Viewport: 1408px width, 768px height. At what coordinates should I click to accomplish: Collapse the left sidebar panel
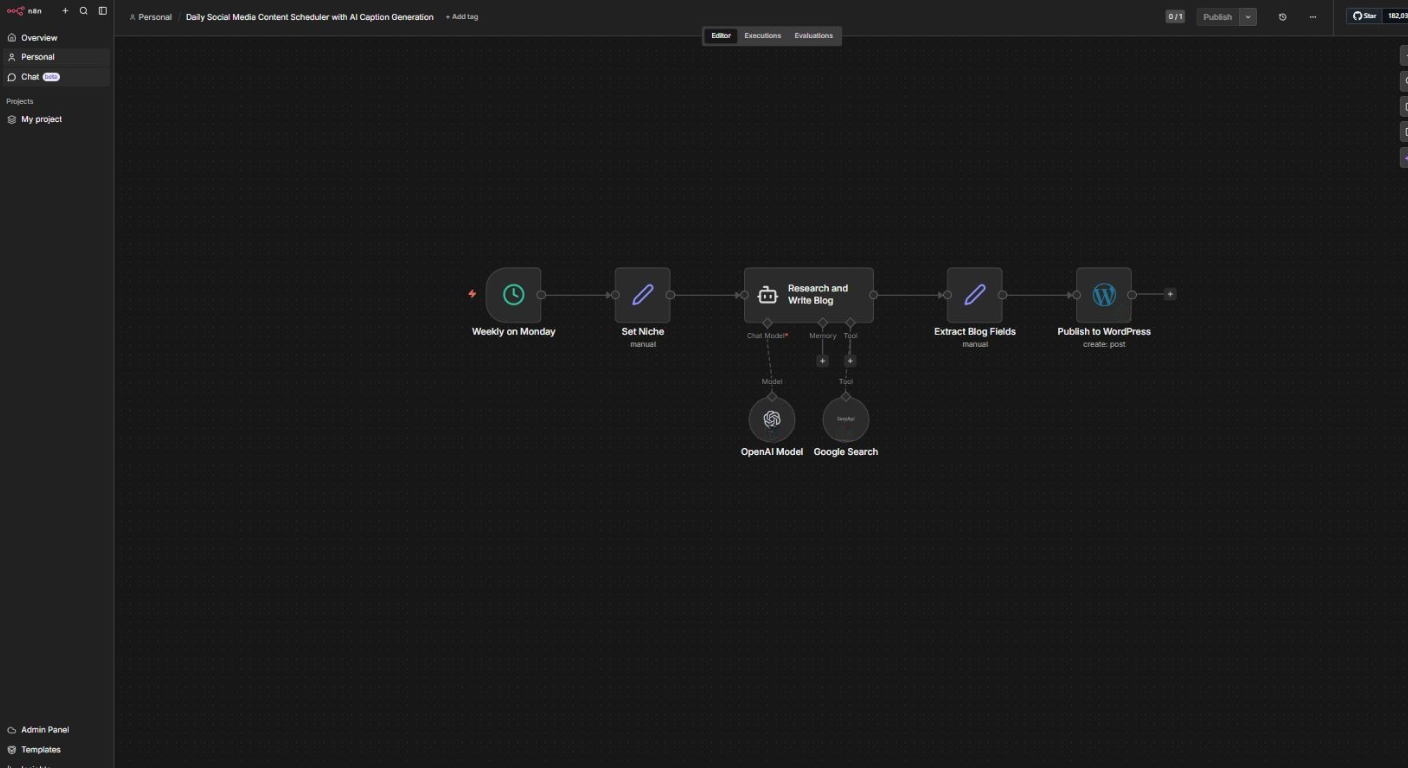102,11
